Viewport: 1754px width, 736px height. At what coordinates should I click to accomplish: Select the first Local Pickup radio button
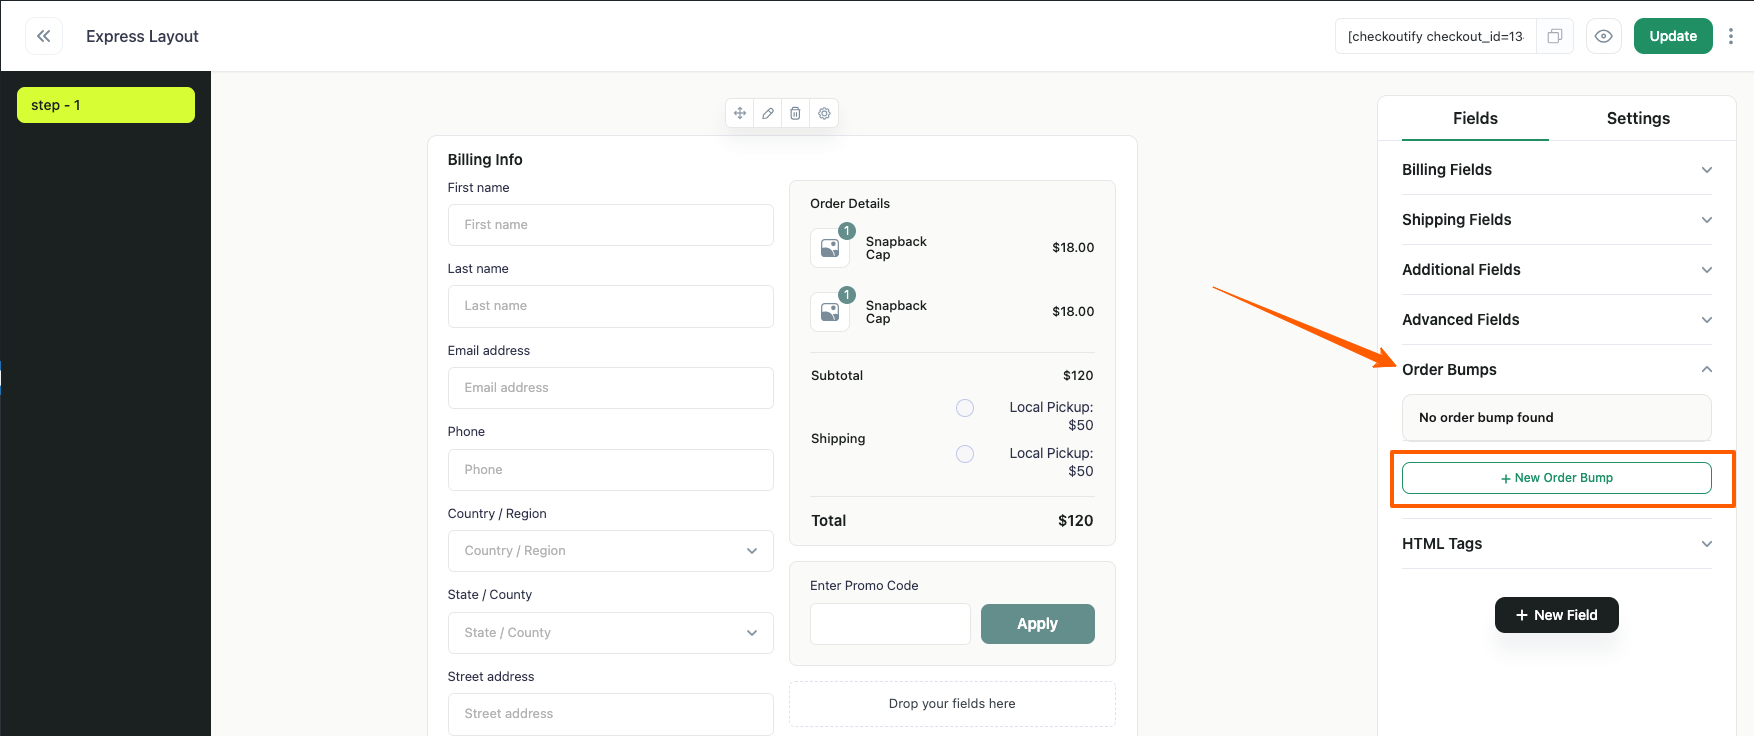pos(965,408)
